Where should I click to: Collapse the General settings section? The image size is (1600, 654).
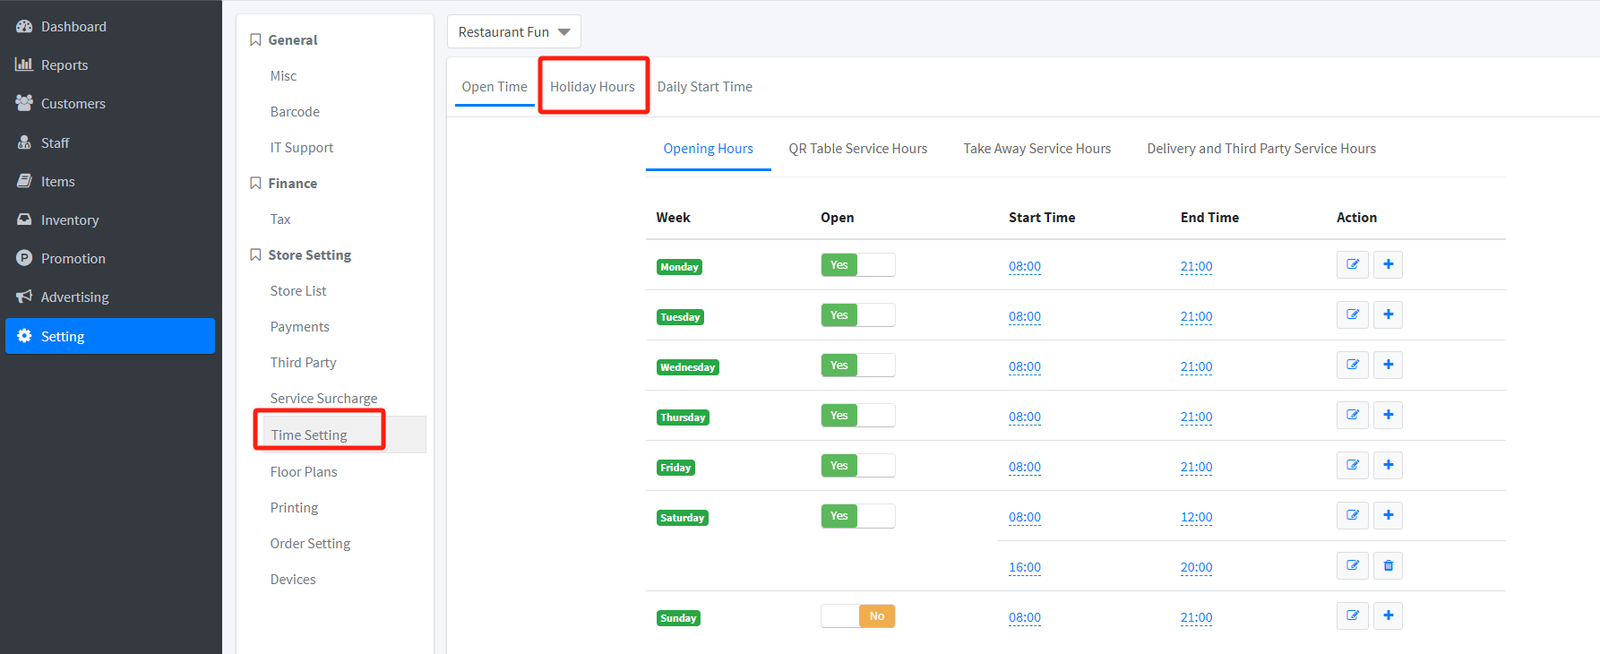292,40
